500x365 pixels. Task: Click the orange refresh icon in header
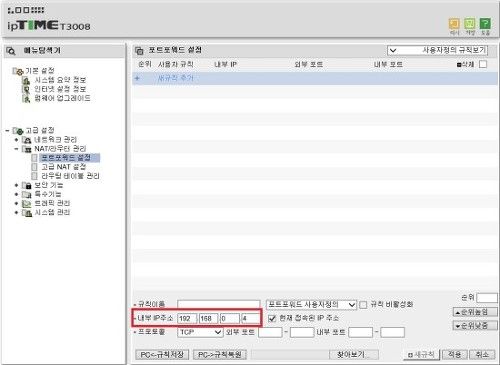(x=454, y=23)
